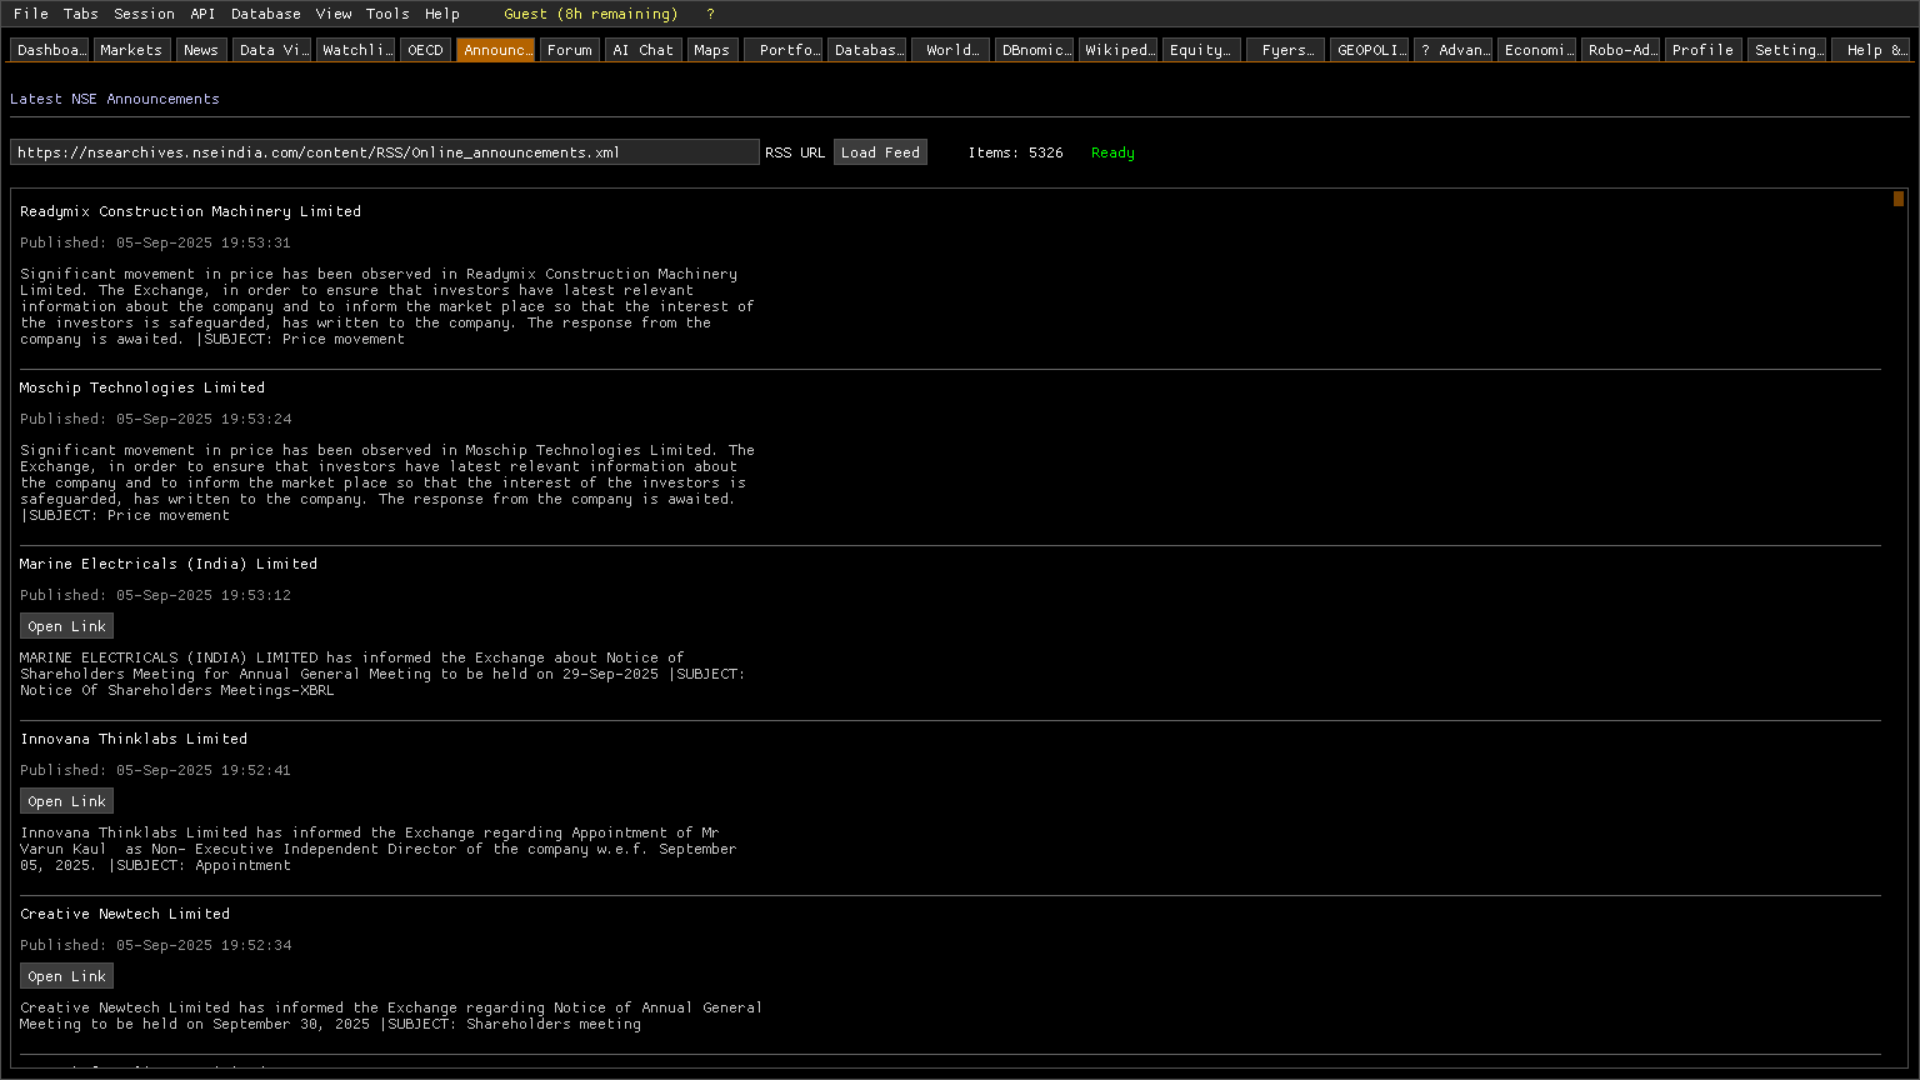Screen dimensions: 1920x1080
Task: Open the Session menu
Action: pos(144,14)
